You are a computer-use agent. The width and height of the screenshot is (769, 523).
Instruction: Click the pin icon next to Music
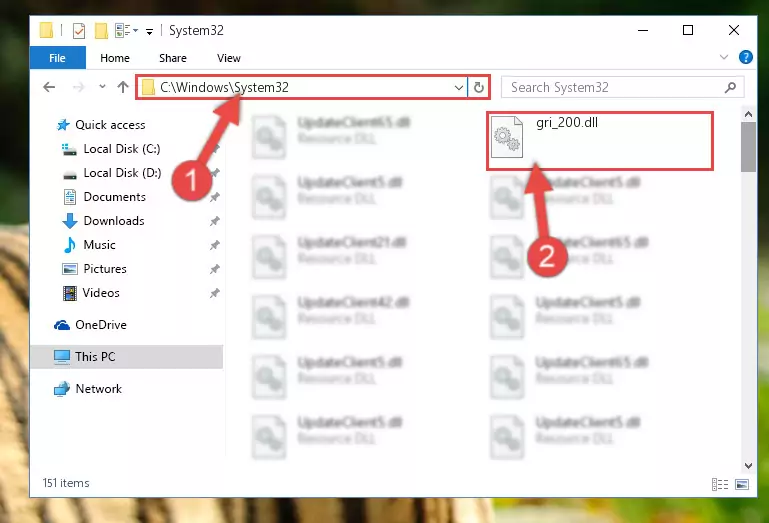pyautogui.click(x=214, y=245)
